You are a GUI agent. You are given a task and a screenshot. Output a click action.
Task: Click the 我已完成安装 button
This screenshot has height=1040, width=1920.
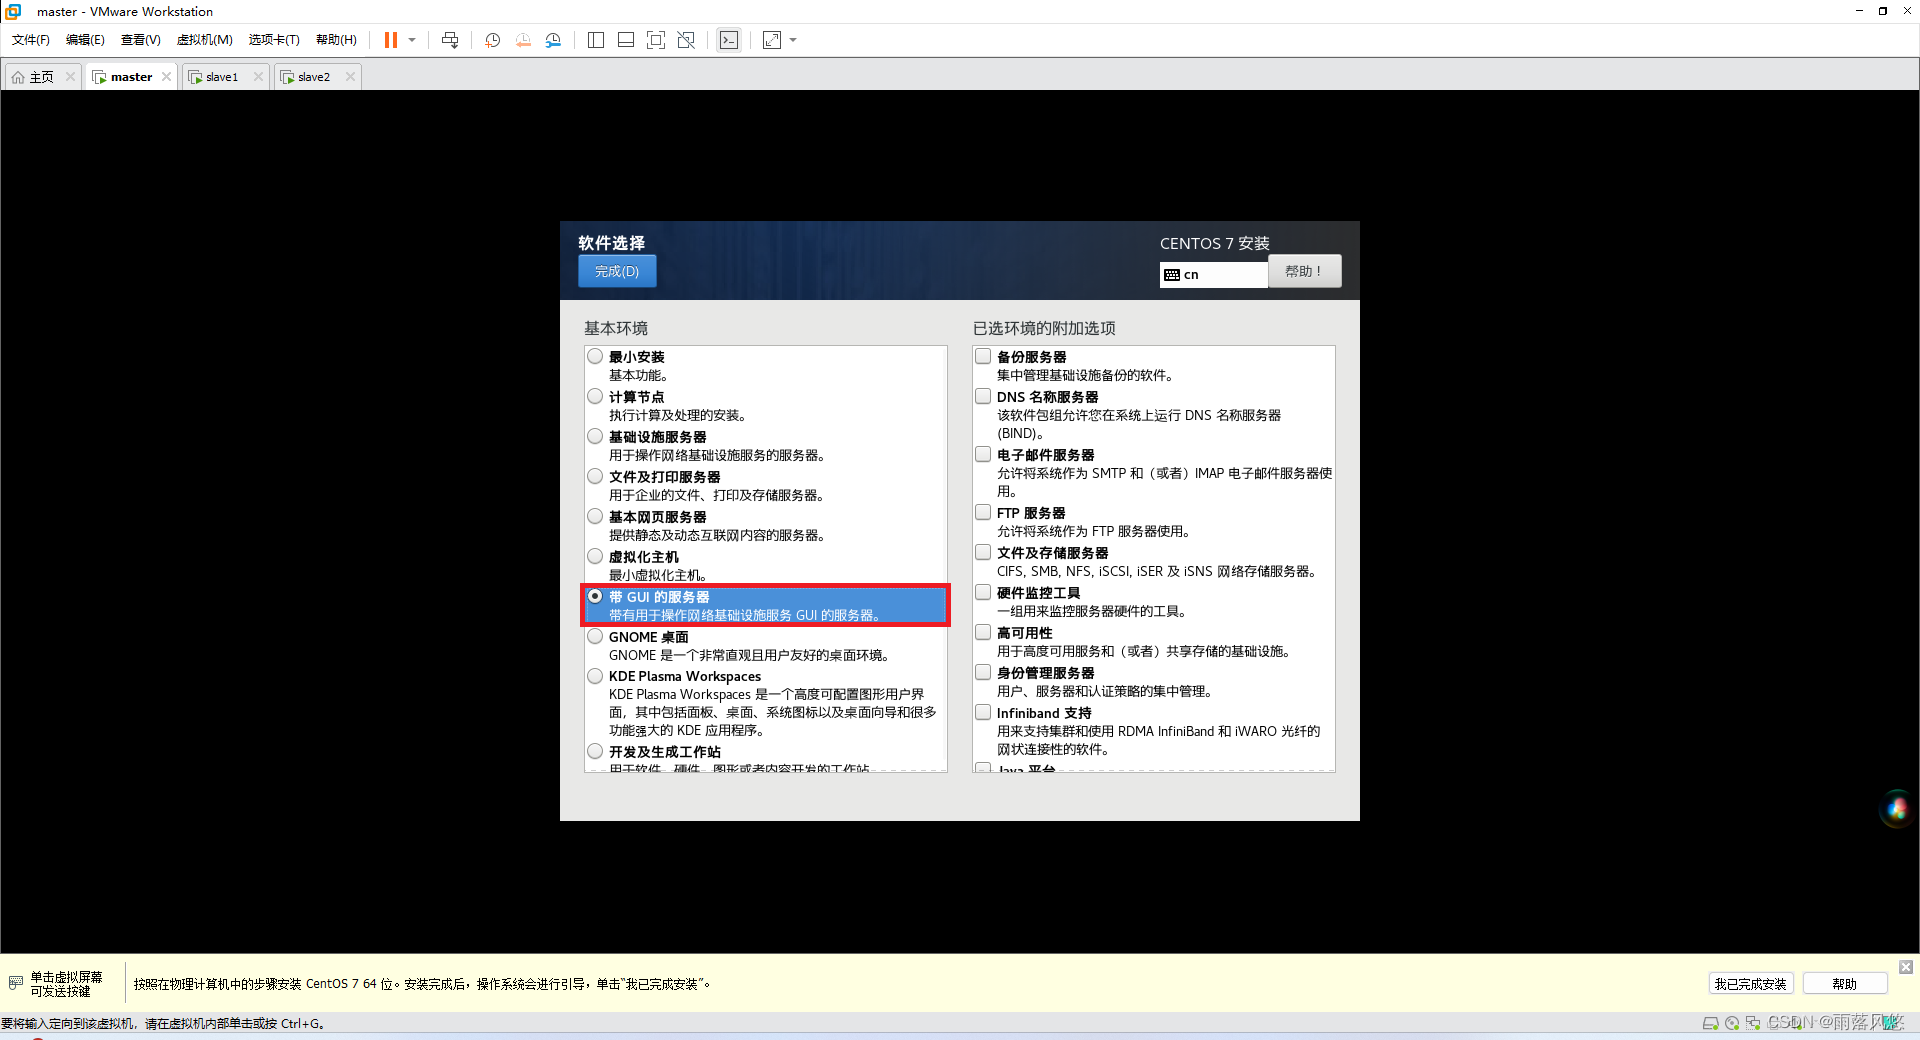(x=1750, y=984)
